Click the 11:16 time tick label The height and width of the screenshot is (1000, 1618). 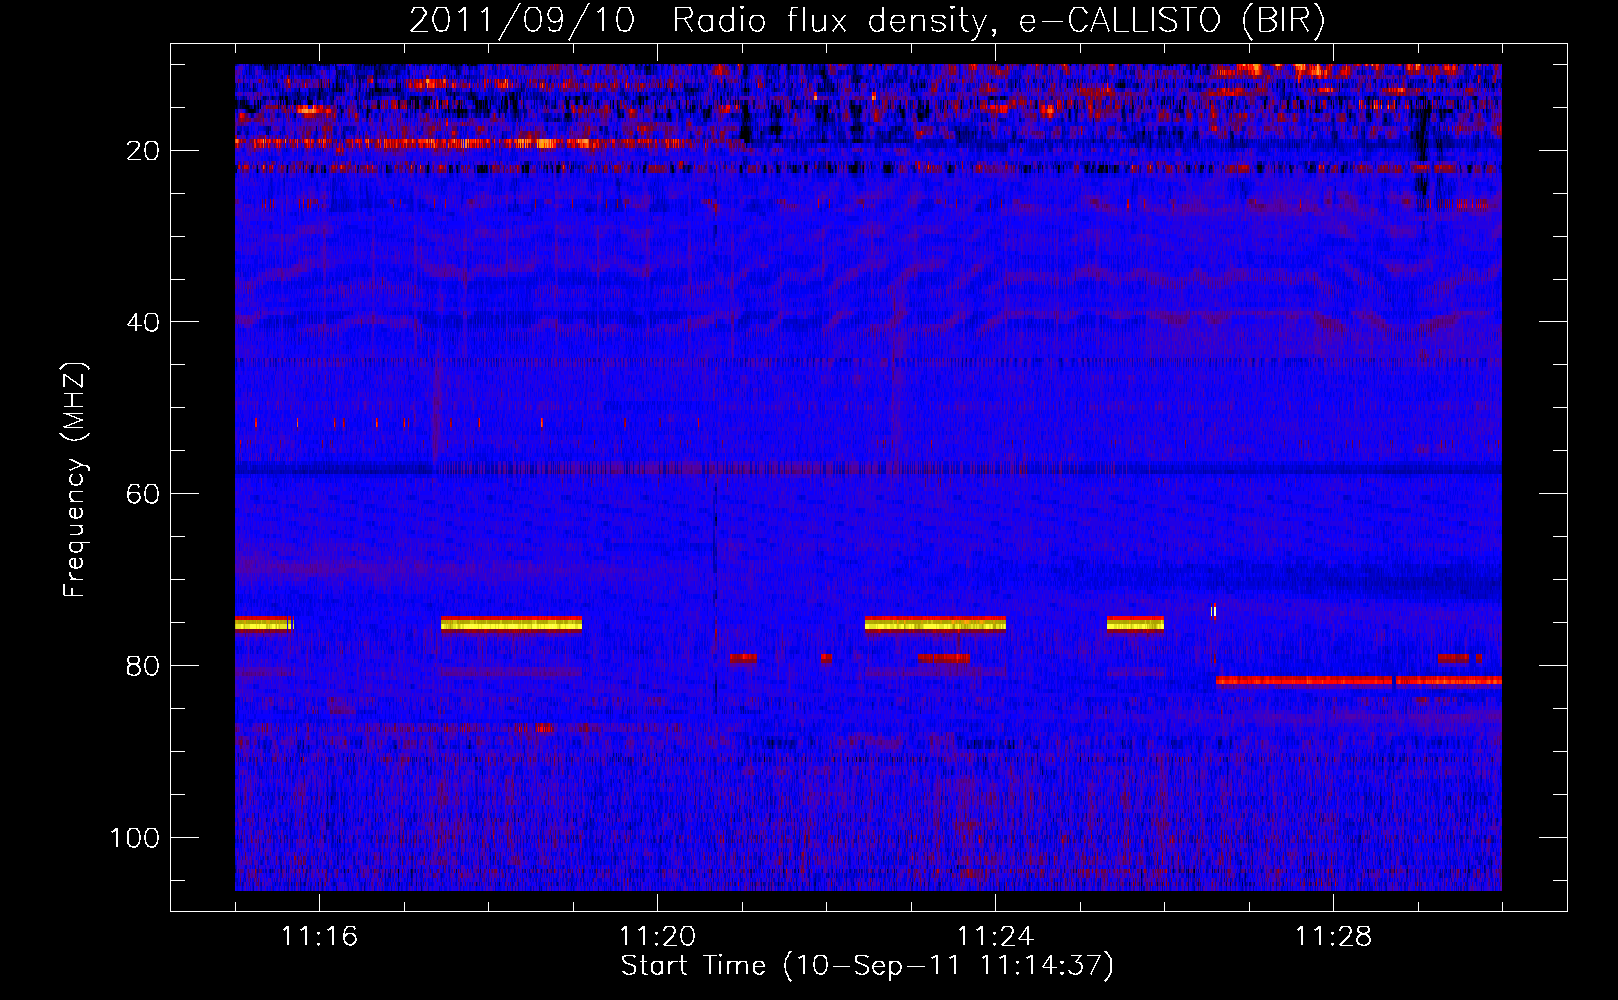[319, 937]
